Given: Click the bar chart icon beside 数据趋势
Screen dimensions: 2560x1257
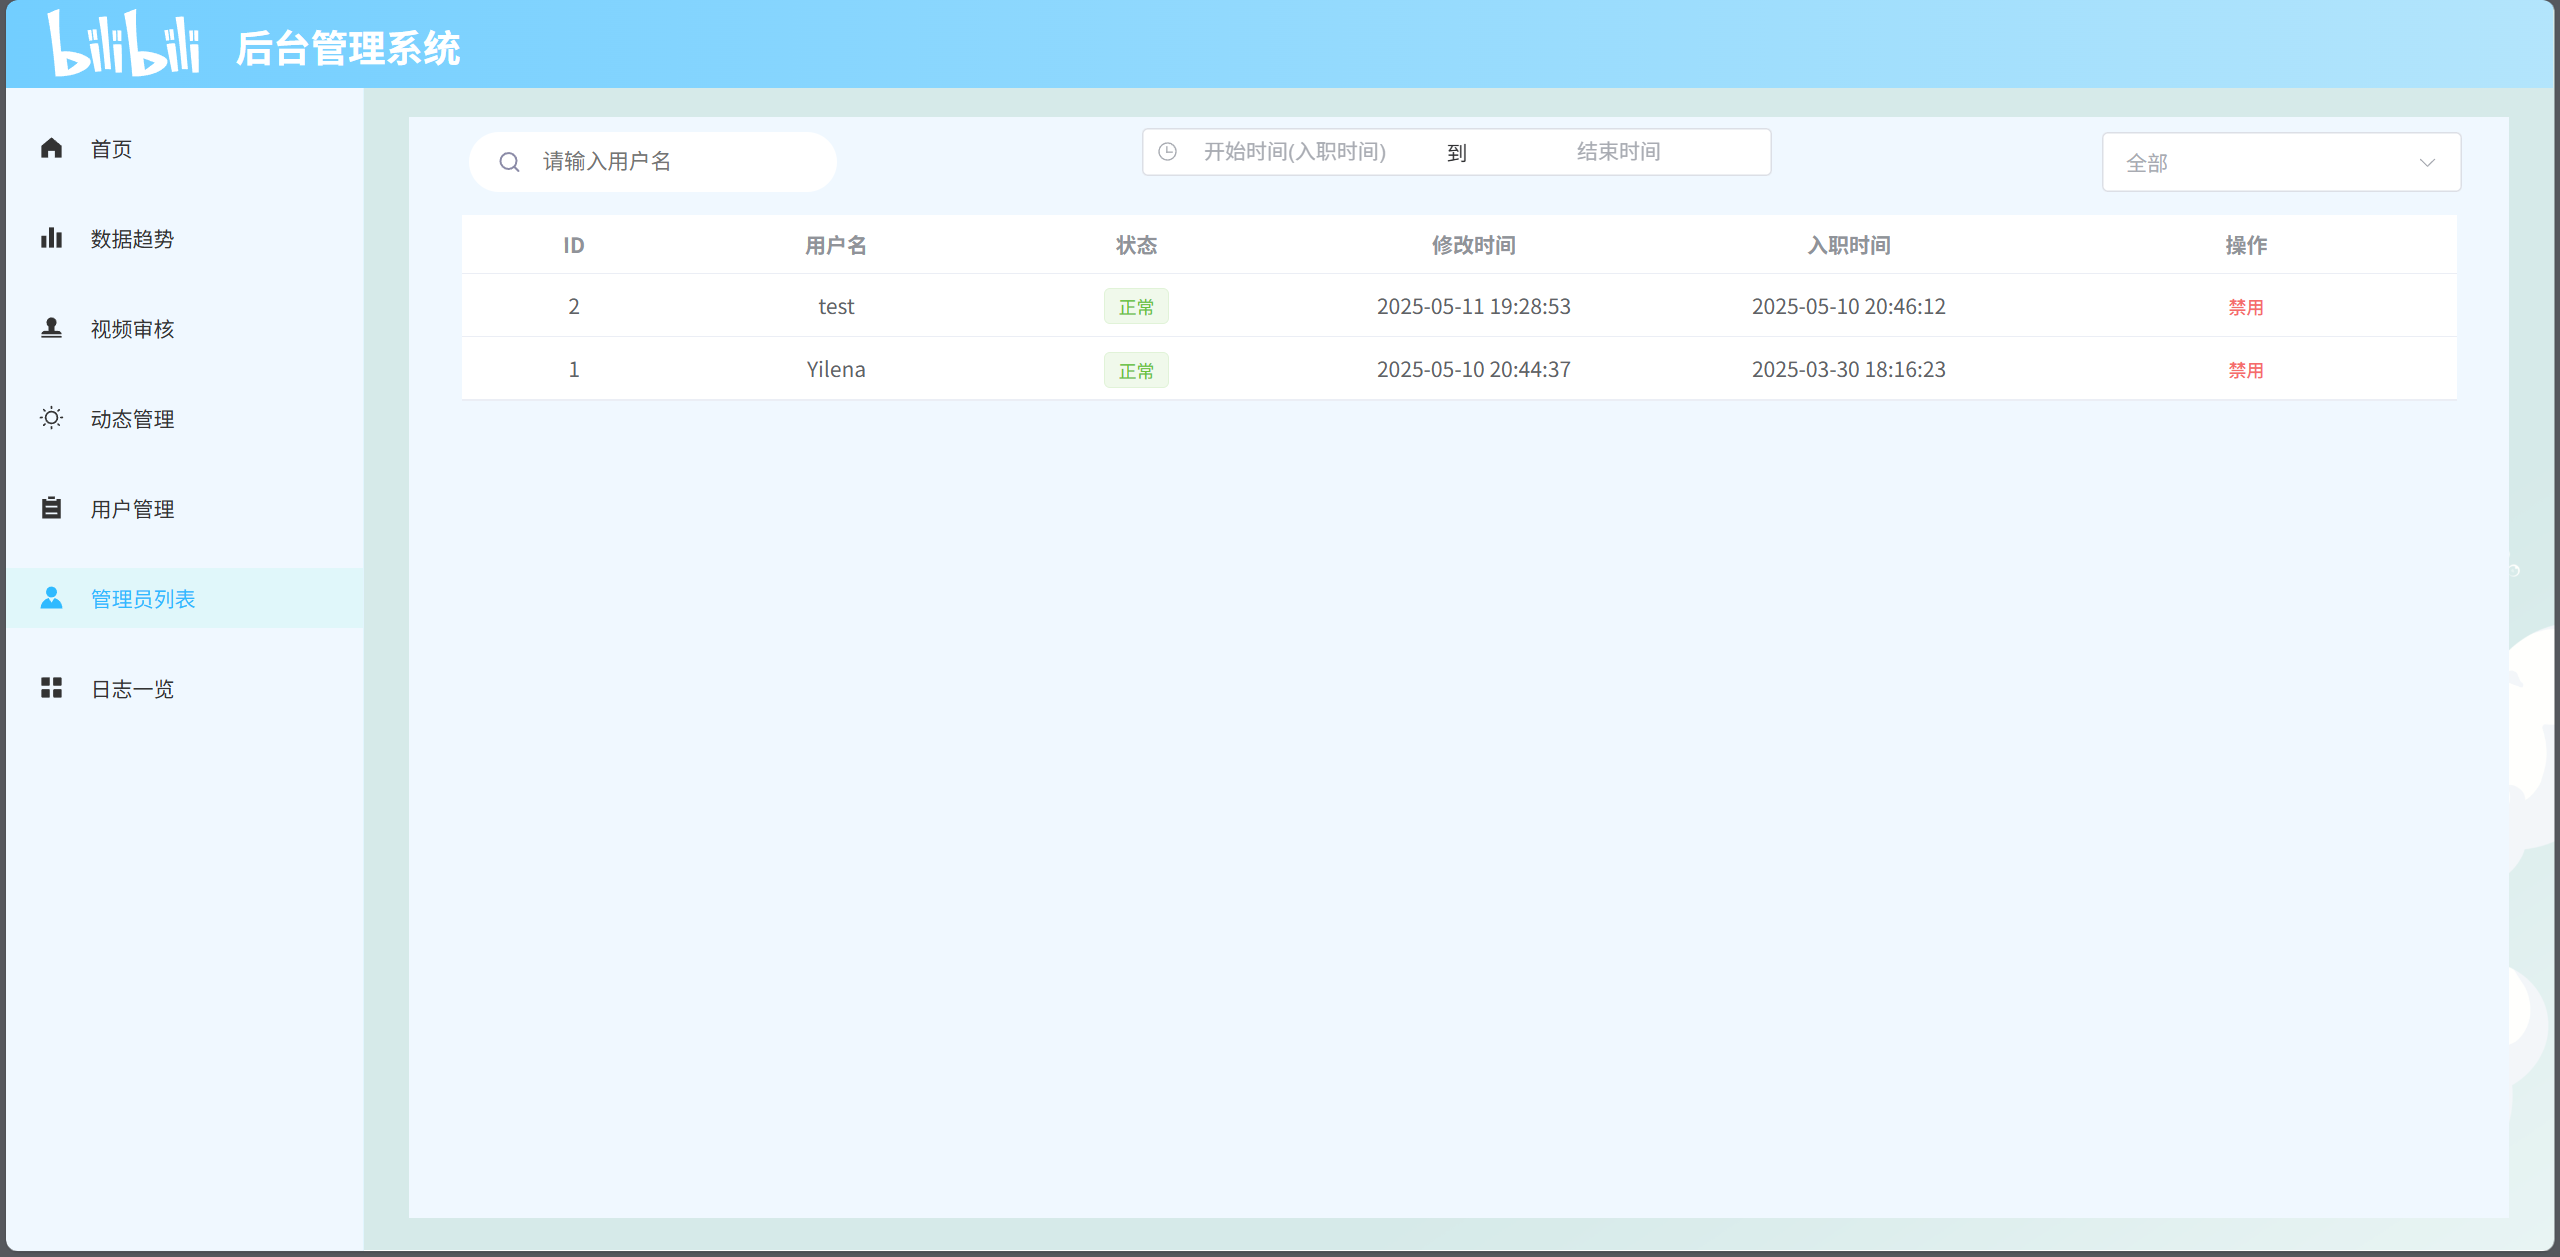Looking at the screenshot, I should click(51, 238).
